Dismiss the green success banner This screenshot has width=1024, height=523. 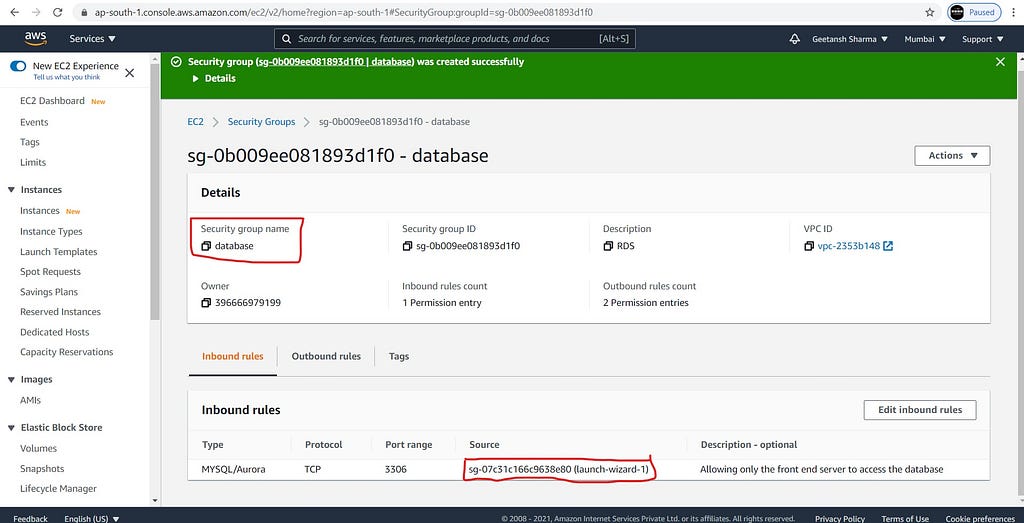(1000, 62)
